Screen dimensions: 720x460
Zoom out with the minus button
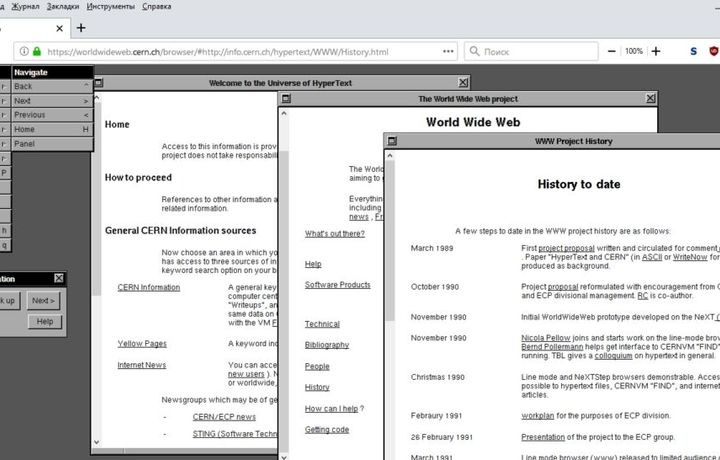coord(611,51)
